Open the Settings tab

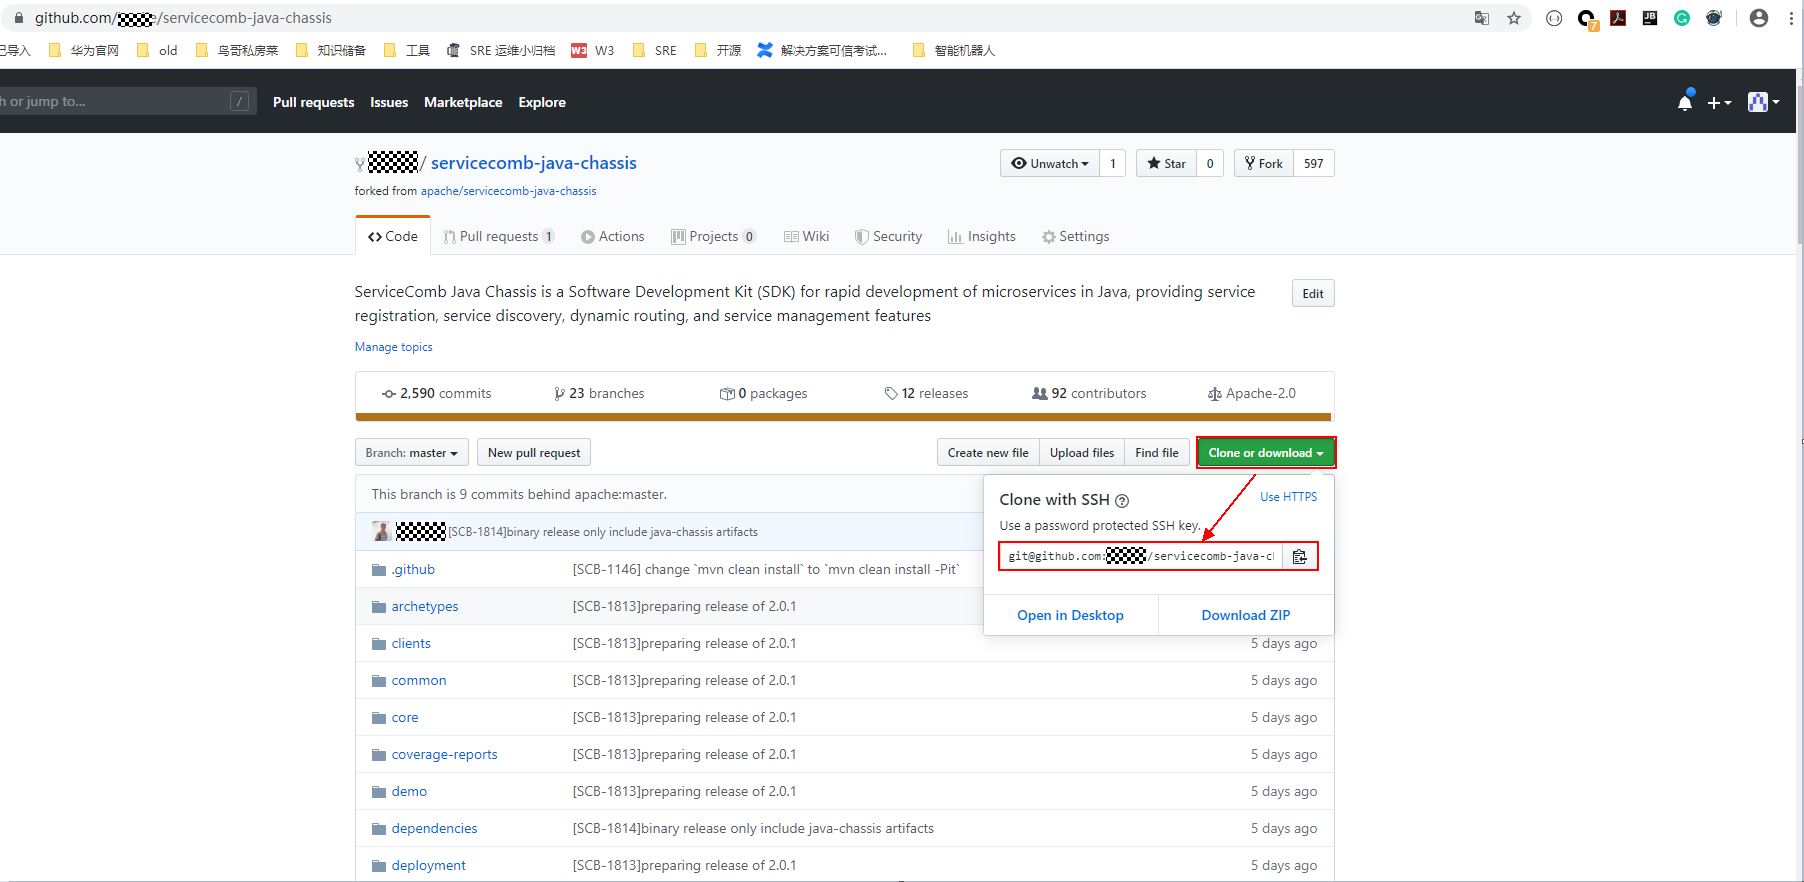(x=1075, y=236)
